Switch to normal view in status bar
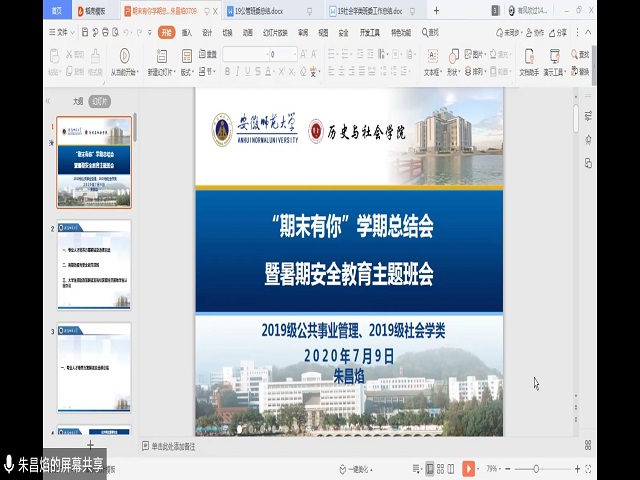Viewport: 640px width, 480px height. [429, 468]
